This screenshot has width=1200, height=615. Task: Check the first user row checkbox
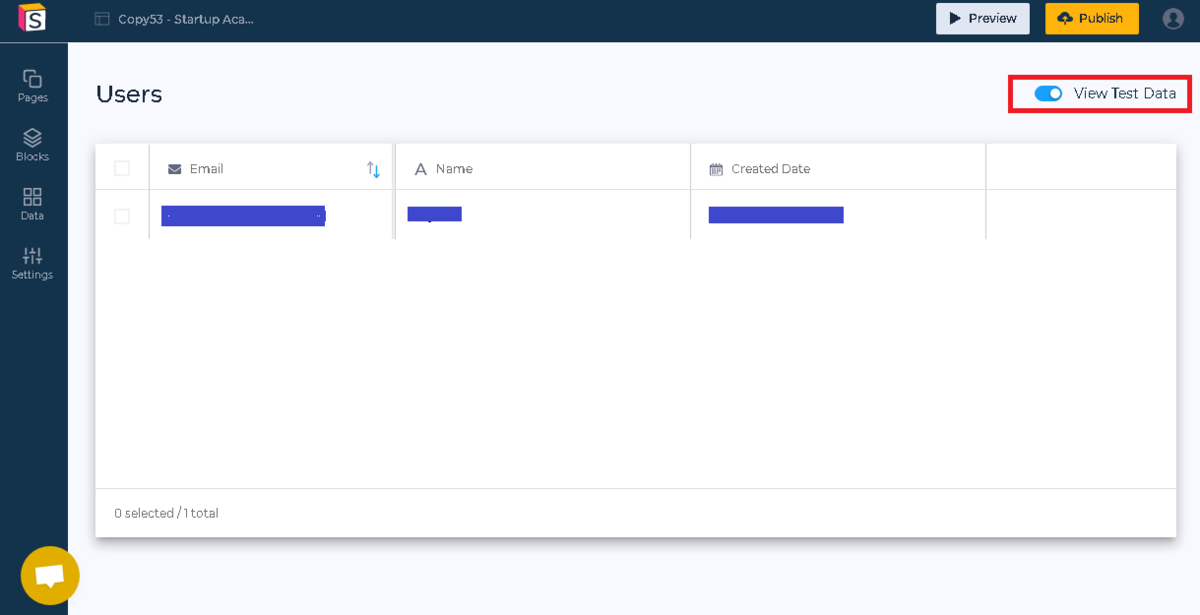122,216
